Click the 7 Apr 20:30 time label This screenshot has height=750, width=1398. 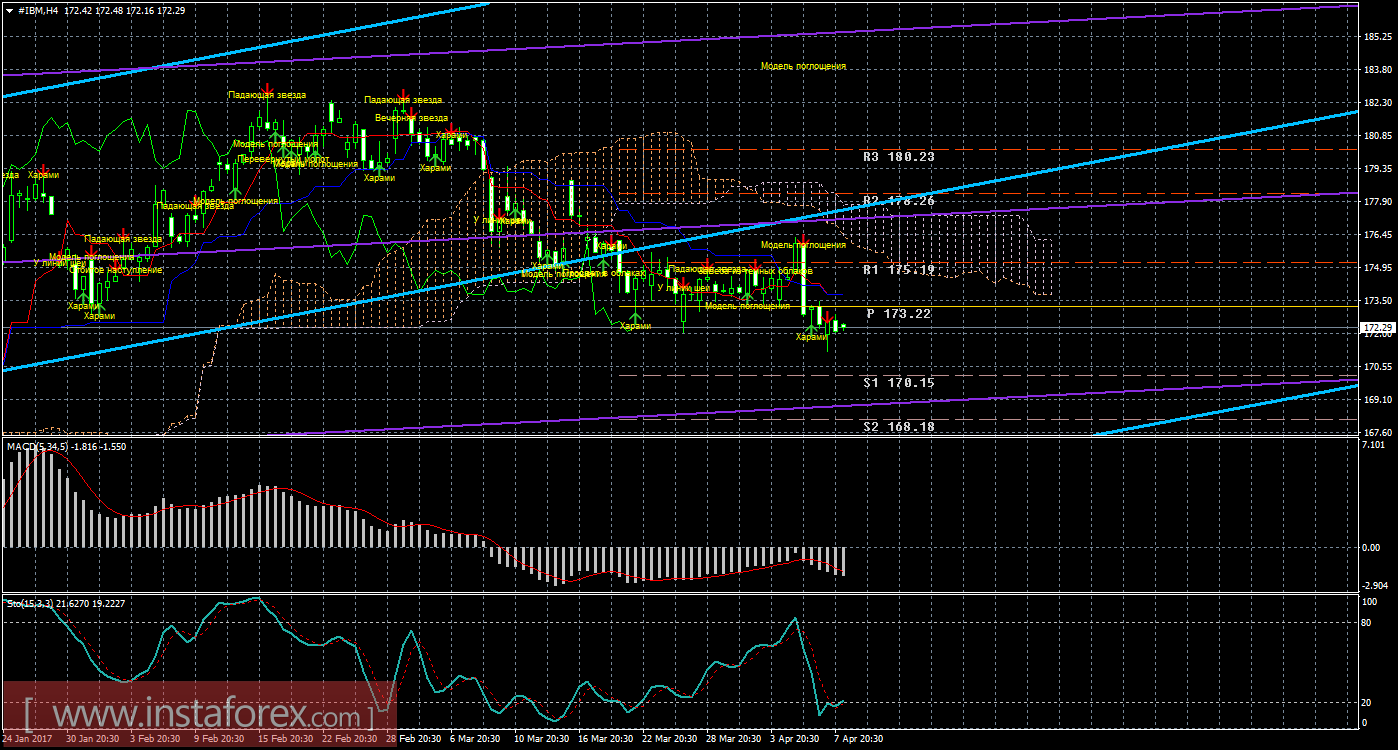click(857, 740)
